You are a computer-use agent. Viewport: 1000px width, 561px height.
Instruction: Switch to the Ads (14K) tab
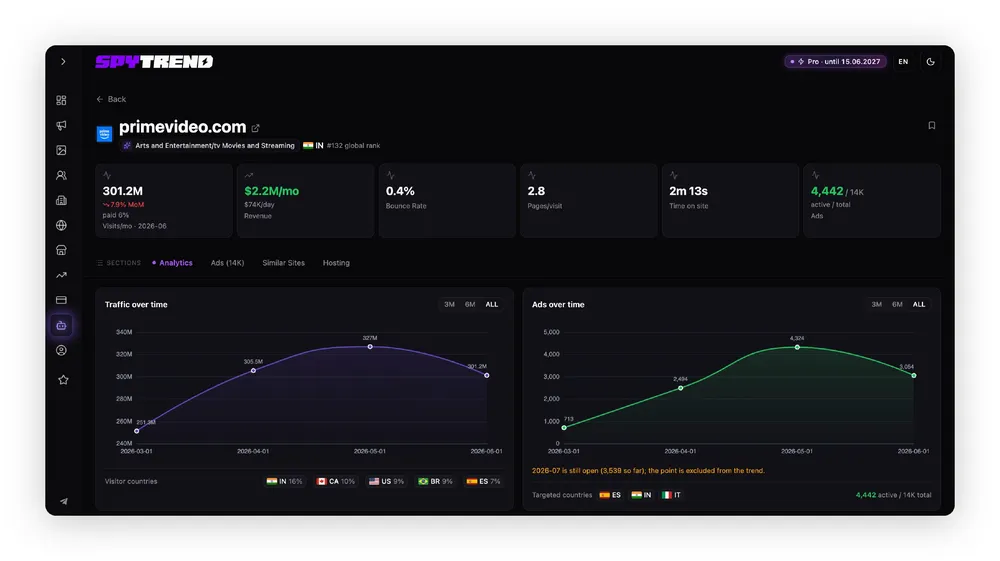[x=228, y=263]
